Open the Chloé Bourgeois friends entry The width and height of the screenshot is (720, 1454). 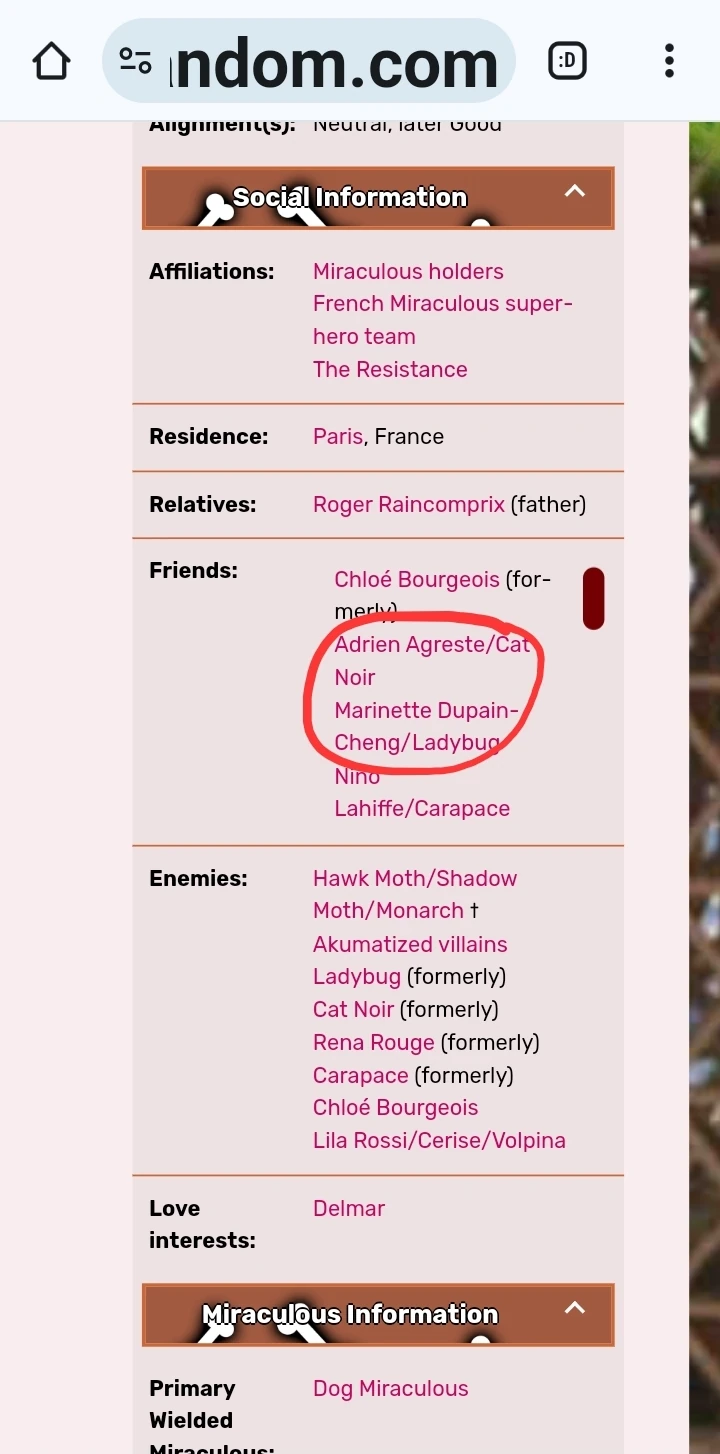[x=416, y=579]
